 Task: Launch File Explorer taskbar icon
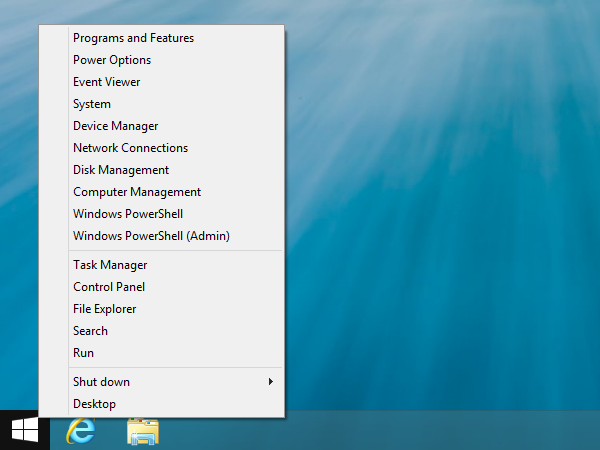click(143, 431)
